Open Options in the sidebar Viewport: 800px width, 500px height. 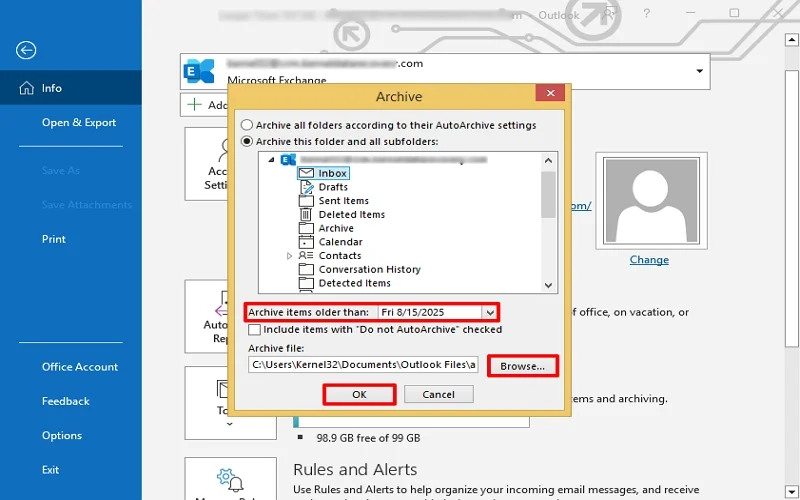coord(62,435)
